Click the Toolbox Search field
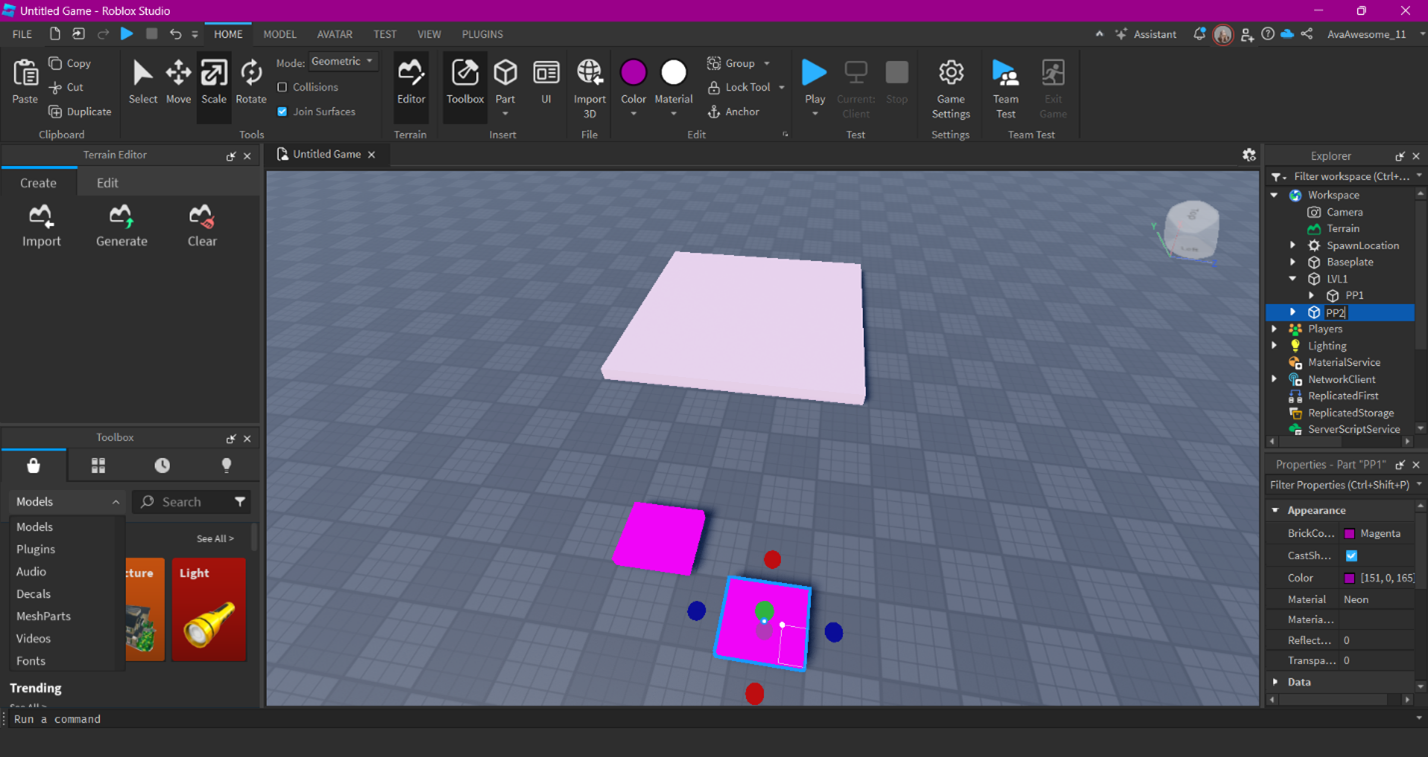This screenshot has height=757, width=1428. [183, 502]
